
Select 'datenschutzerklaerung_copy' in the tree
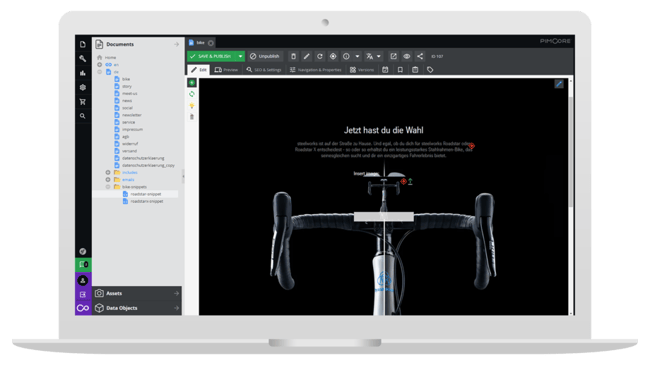[148, 165]
